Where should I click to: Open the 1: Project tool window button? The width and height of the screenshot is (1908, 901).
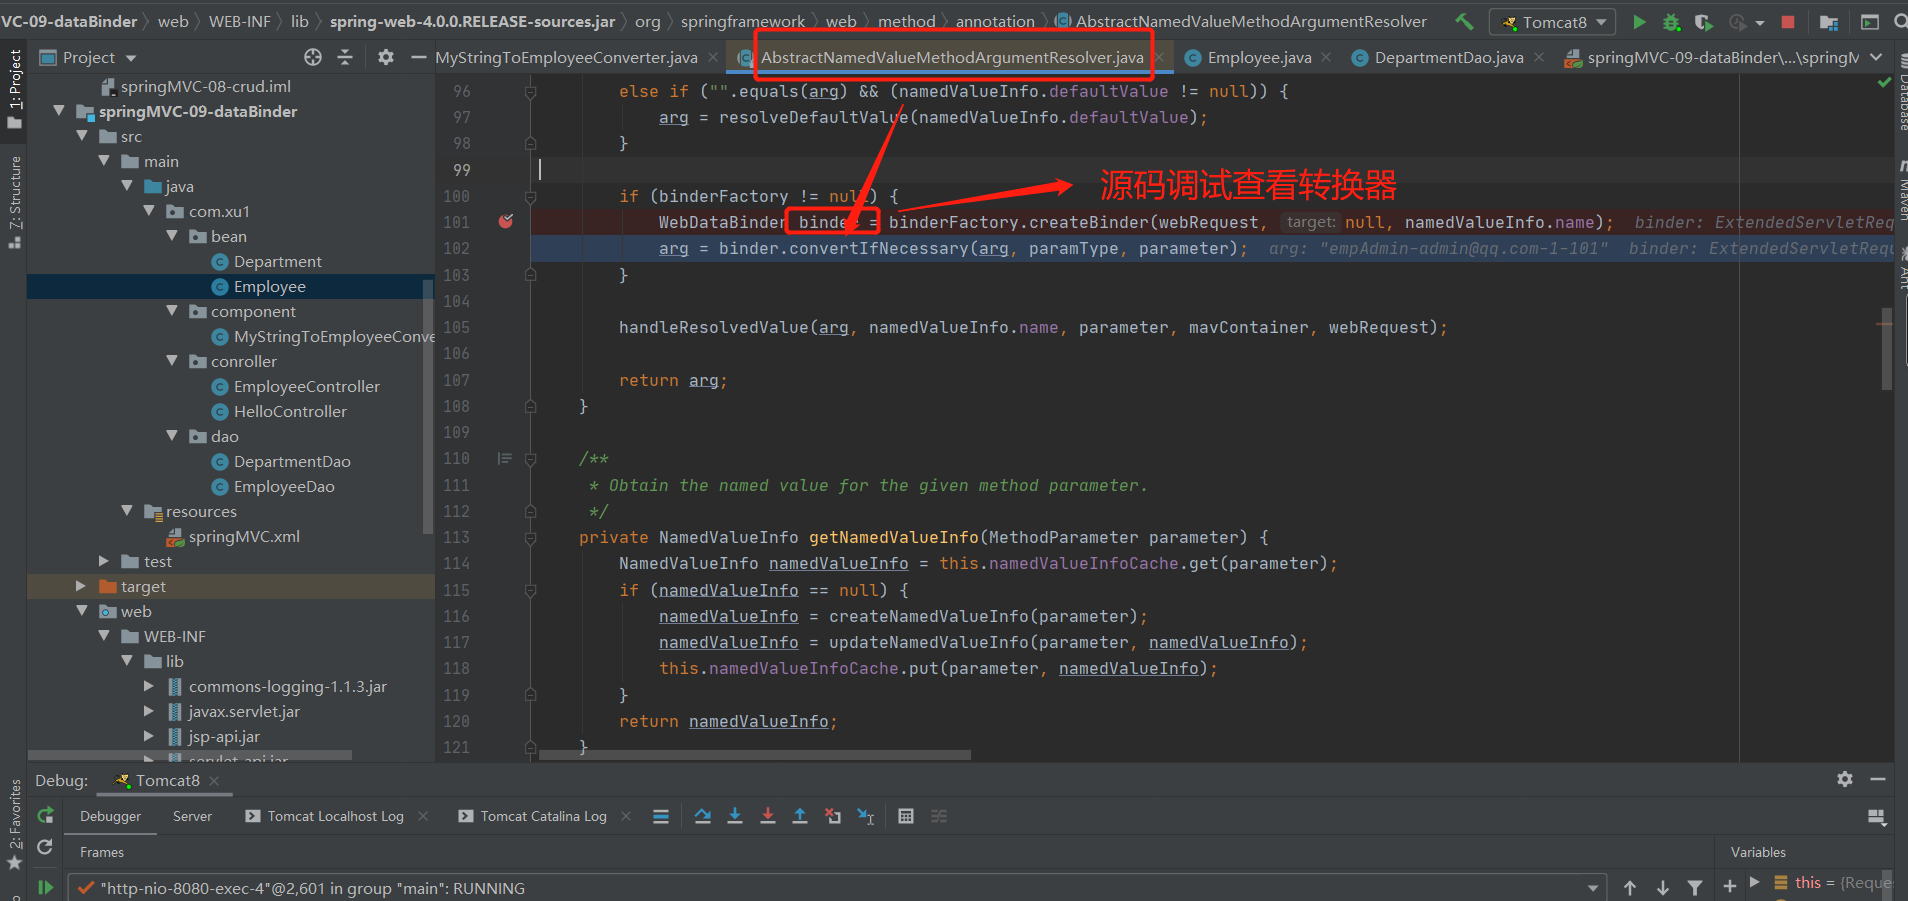[14, 88]
